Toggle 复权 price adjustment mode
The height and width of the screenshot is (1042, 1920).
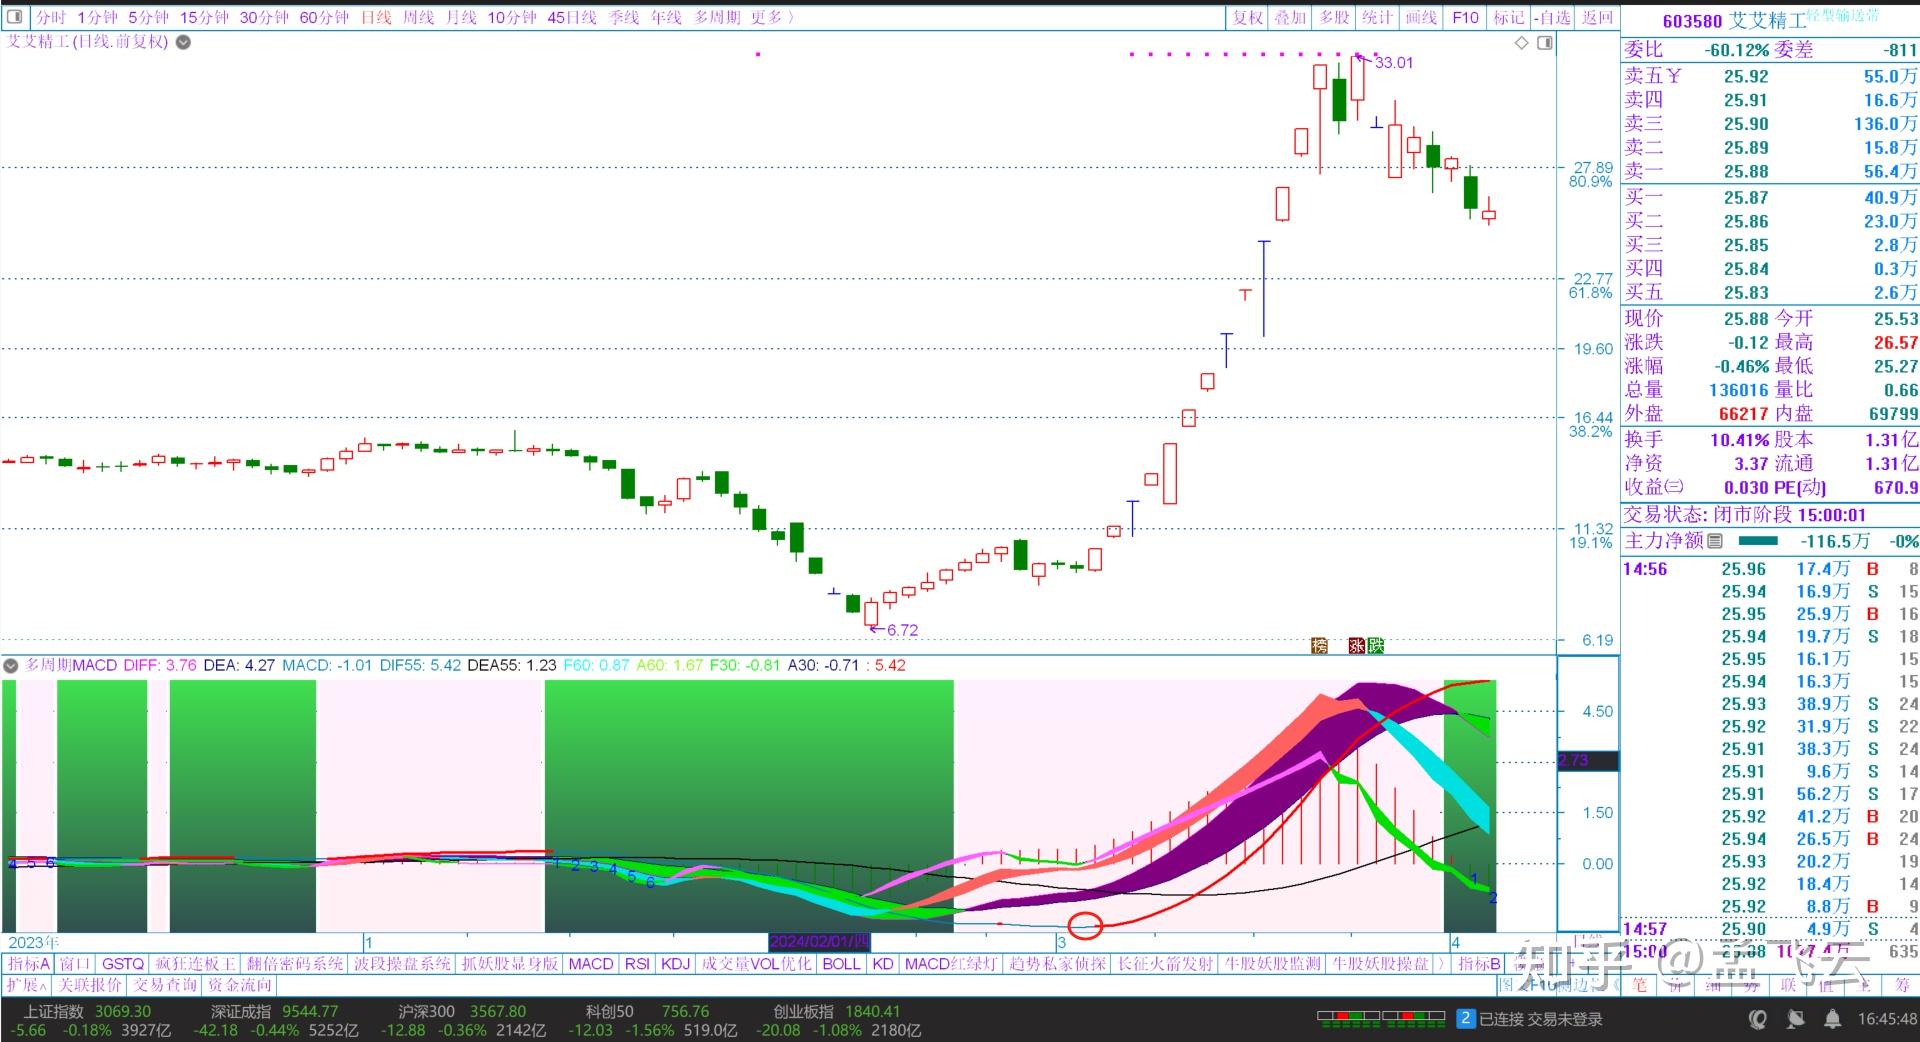tap(1246, 17)
